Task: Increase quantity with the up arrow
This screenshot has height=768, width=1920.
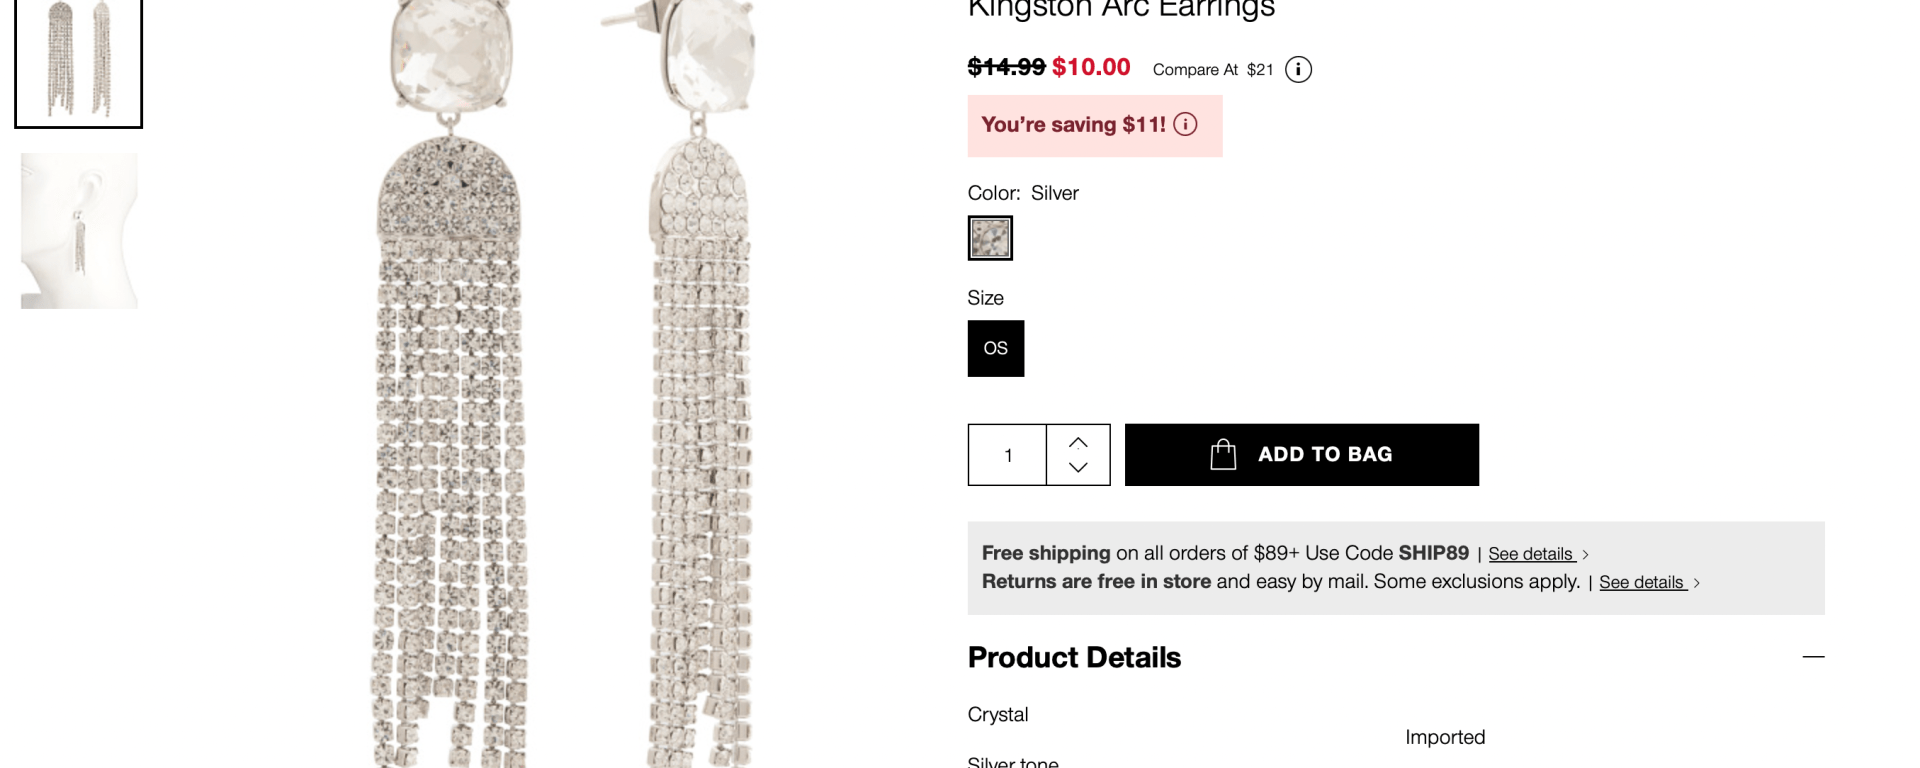Action: tap(1078, 442)
